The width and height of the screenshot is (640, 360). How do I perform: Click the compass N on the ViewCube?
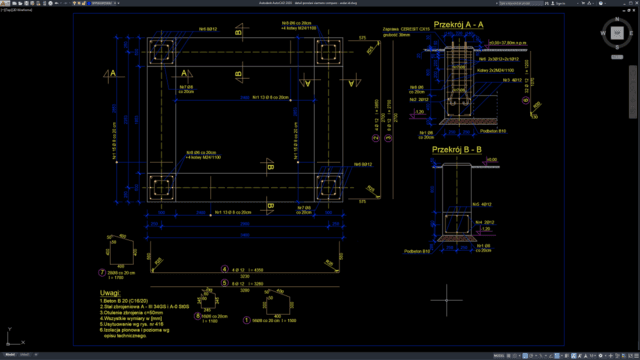617,19
